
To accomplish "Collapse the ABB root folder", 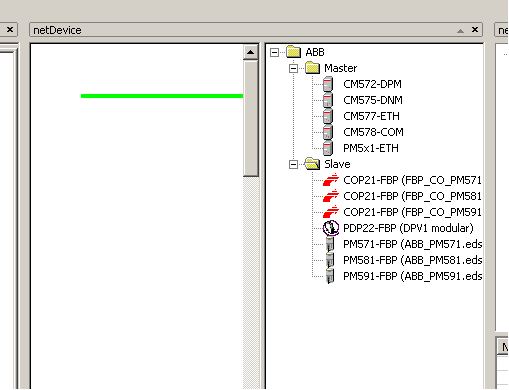I will click(x=274, y=52).
